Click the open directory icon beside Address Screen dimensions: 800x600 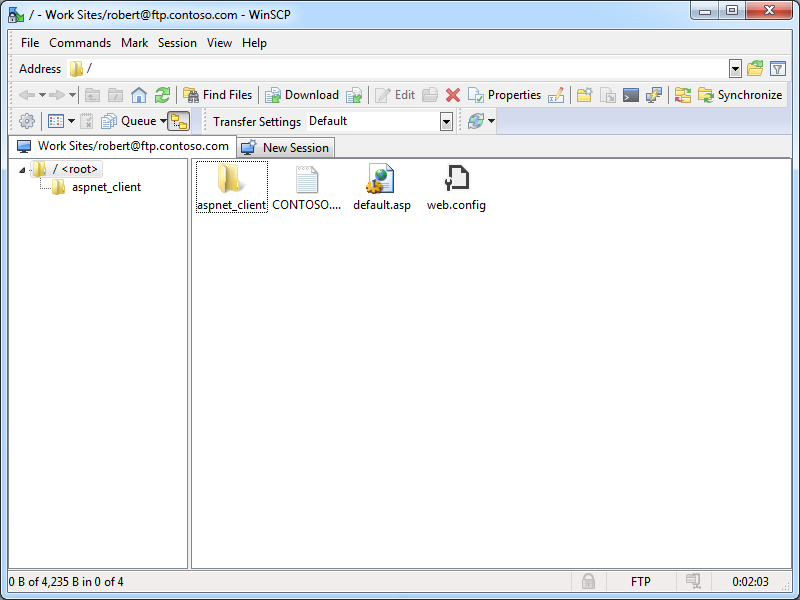click(756, 69)
